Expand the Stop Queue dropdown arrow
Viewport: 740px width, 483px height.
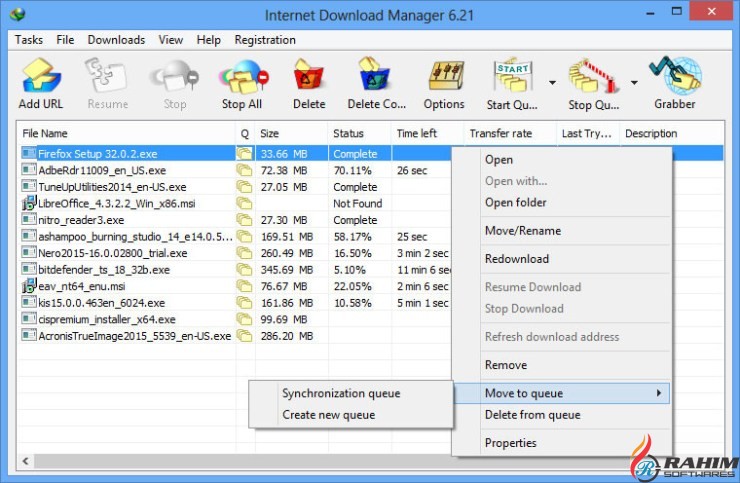point(634,82)
